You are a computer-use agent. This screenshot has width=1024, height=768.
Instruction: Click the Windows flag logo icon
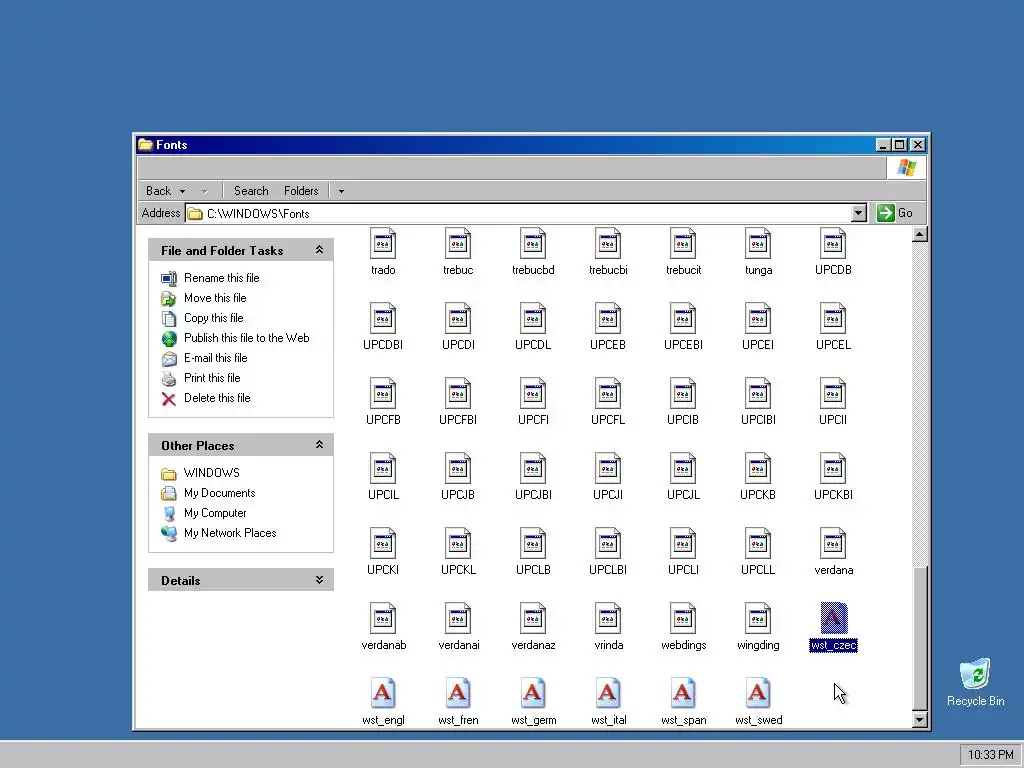(x=906, y=168)
